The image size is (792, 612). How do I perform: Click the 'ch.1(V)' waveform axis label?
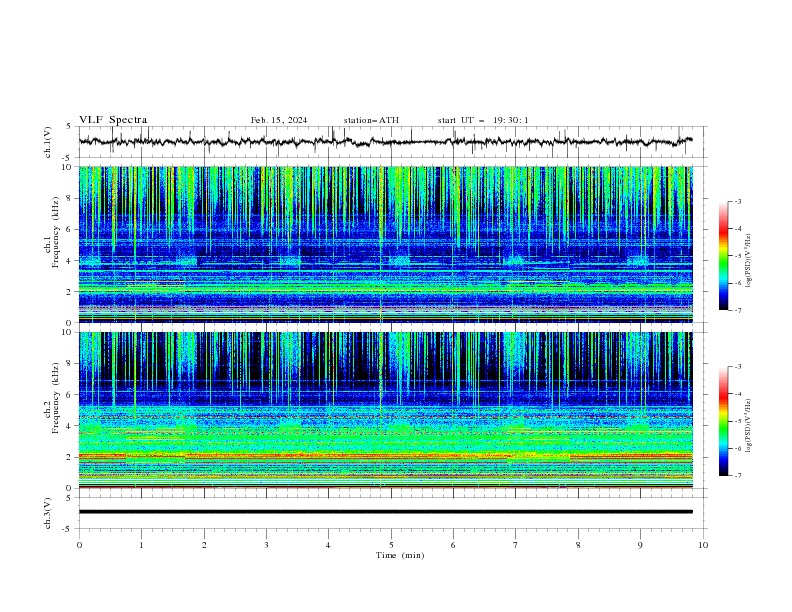(48, 142)
